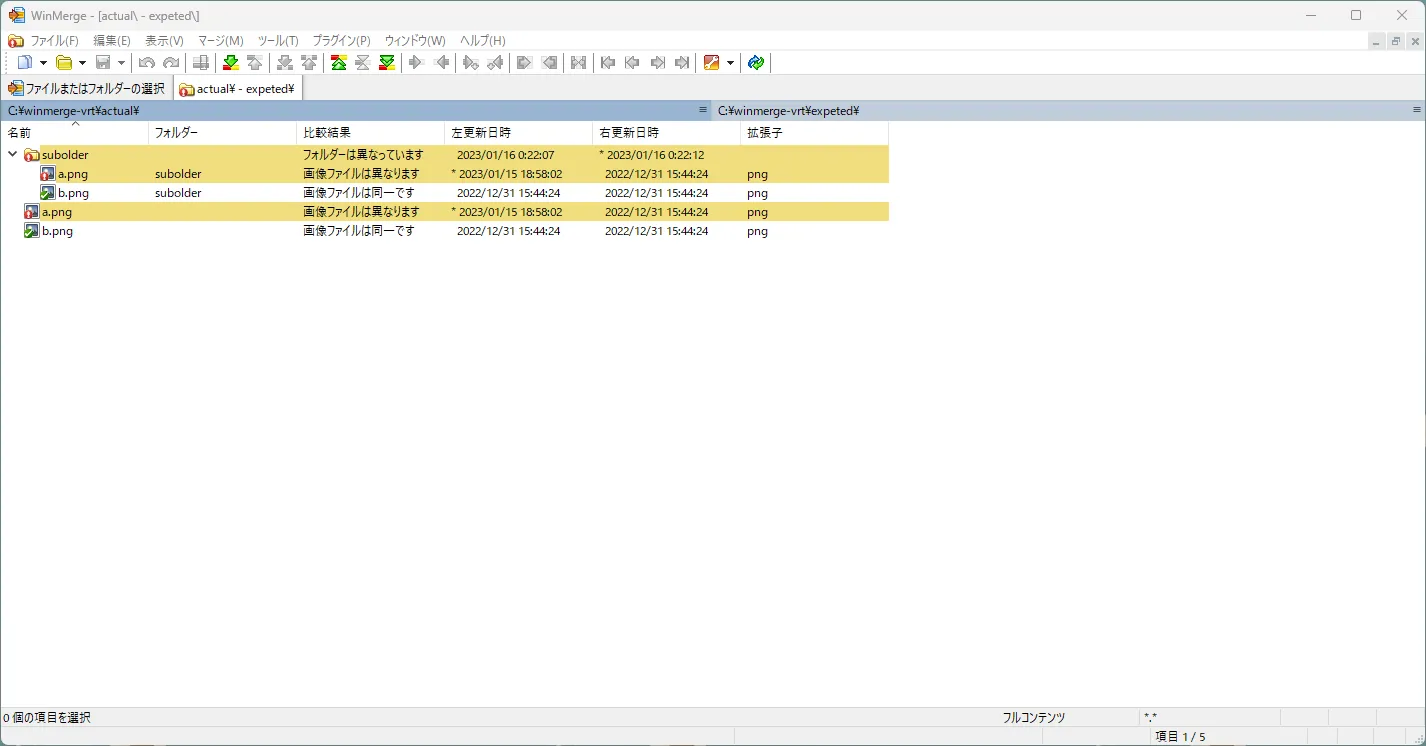Open the New file dropdown arrow

coord(42,62)
